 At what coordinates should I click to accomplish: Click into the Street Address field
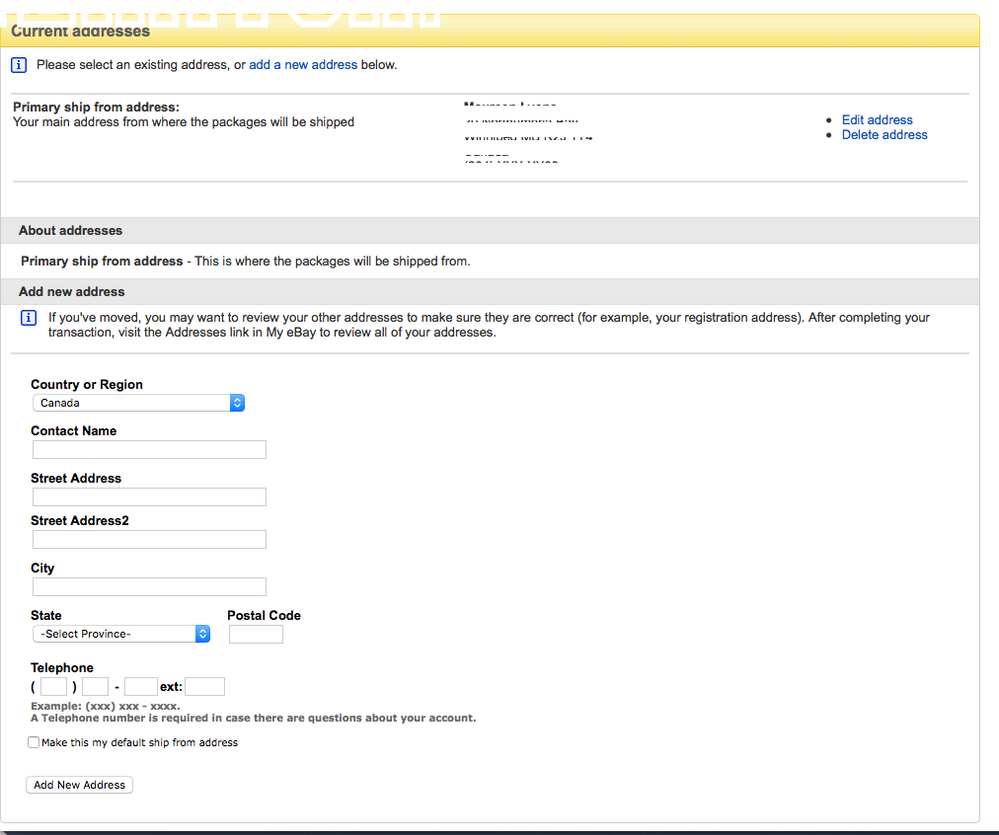click(x=150, y=497)
